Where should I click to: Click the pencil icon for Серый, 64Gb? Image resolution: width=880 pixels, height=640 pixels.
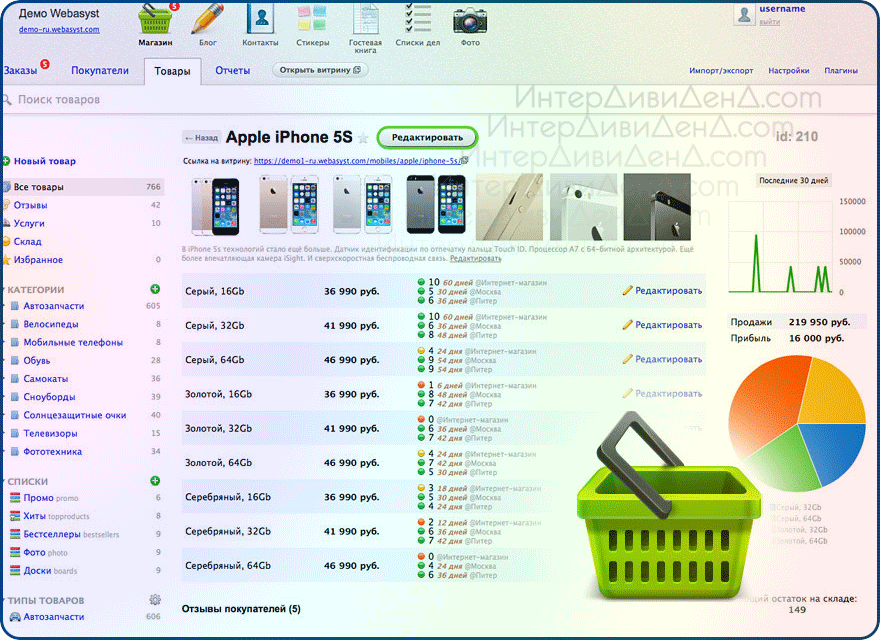[627, 359]
